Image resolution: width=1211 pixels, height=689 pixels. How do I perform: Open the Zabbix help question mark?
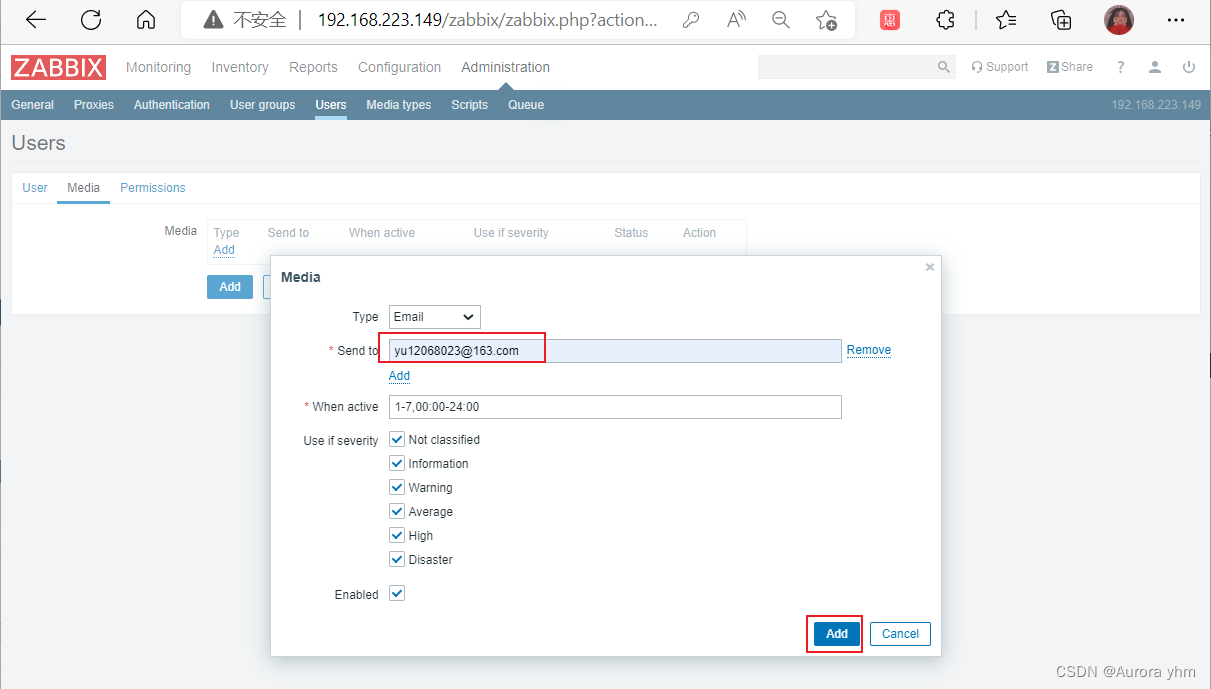point(1121,67)
